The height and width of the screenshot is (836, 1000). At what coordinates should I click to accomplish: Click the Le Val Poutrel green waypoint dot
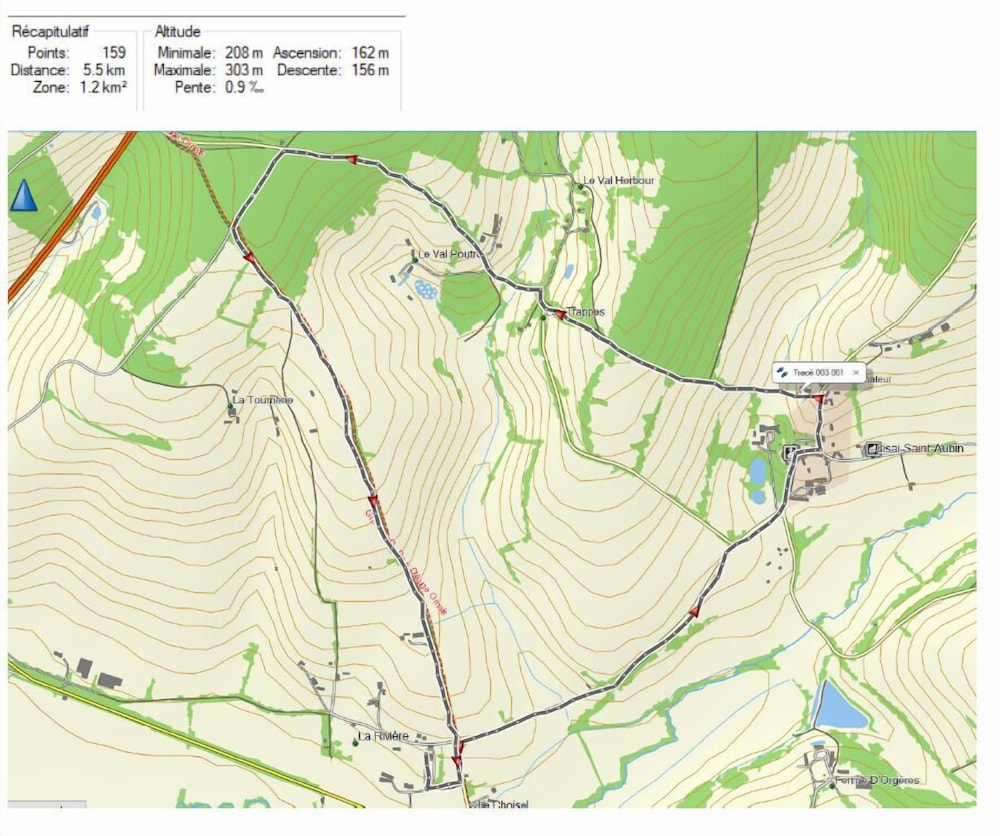coord(415,260)
